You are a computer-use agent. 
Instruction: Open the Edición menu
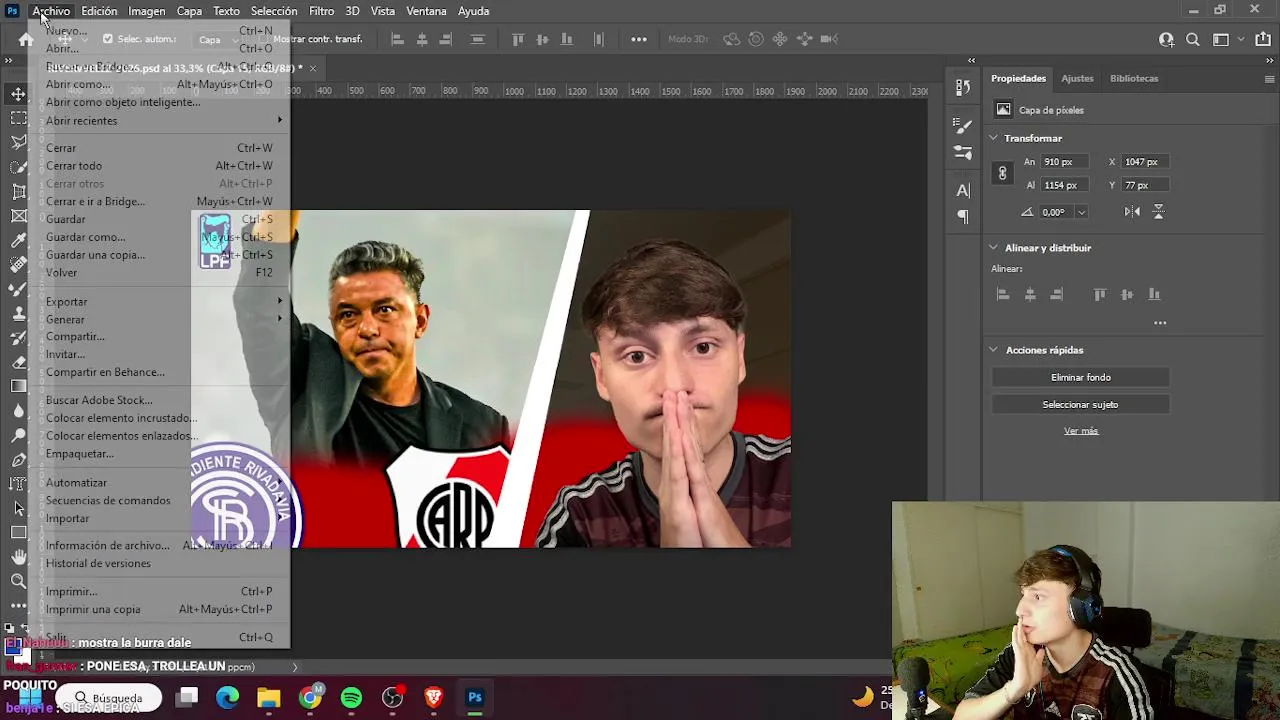(x=99, y=11)
